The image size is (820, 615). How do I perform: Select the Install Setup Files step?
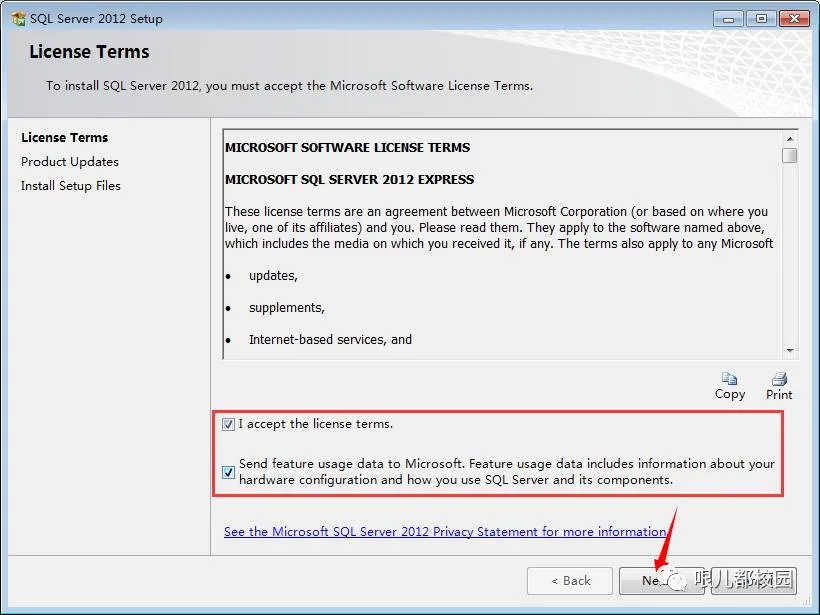[x=71, y=186]
